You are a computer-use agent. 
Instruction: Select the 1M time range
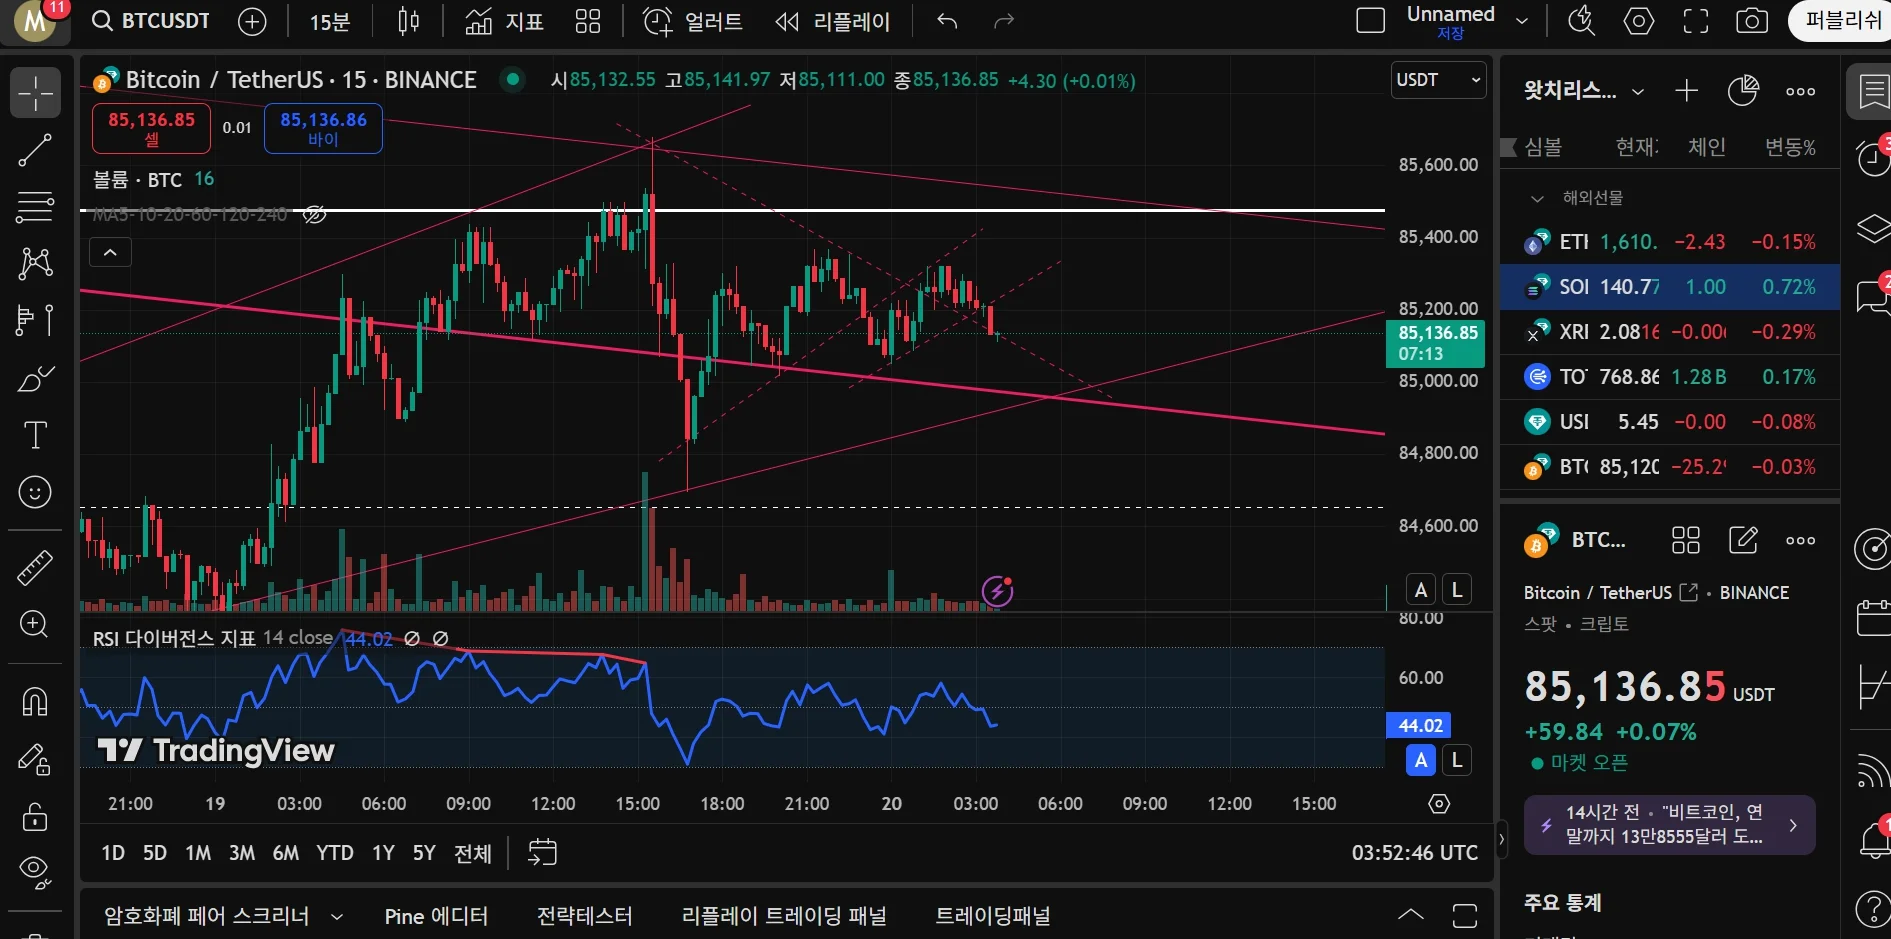(x=198, y=853)
